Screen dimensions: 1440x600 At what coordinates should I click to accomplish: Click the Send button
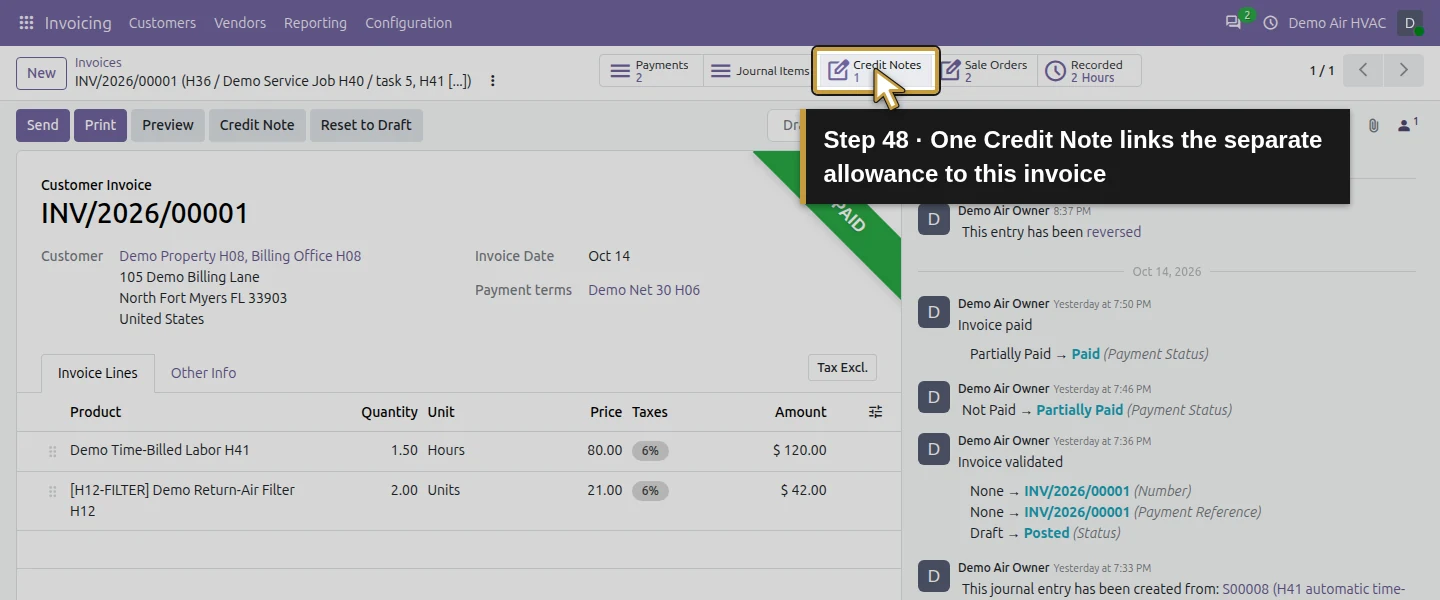click(43, 125)
